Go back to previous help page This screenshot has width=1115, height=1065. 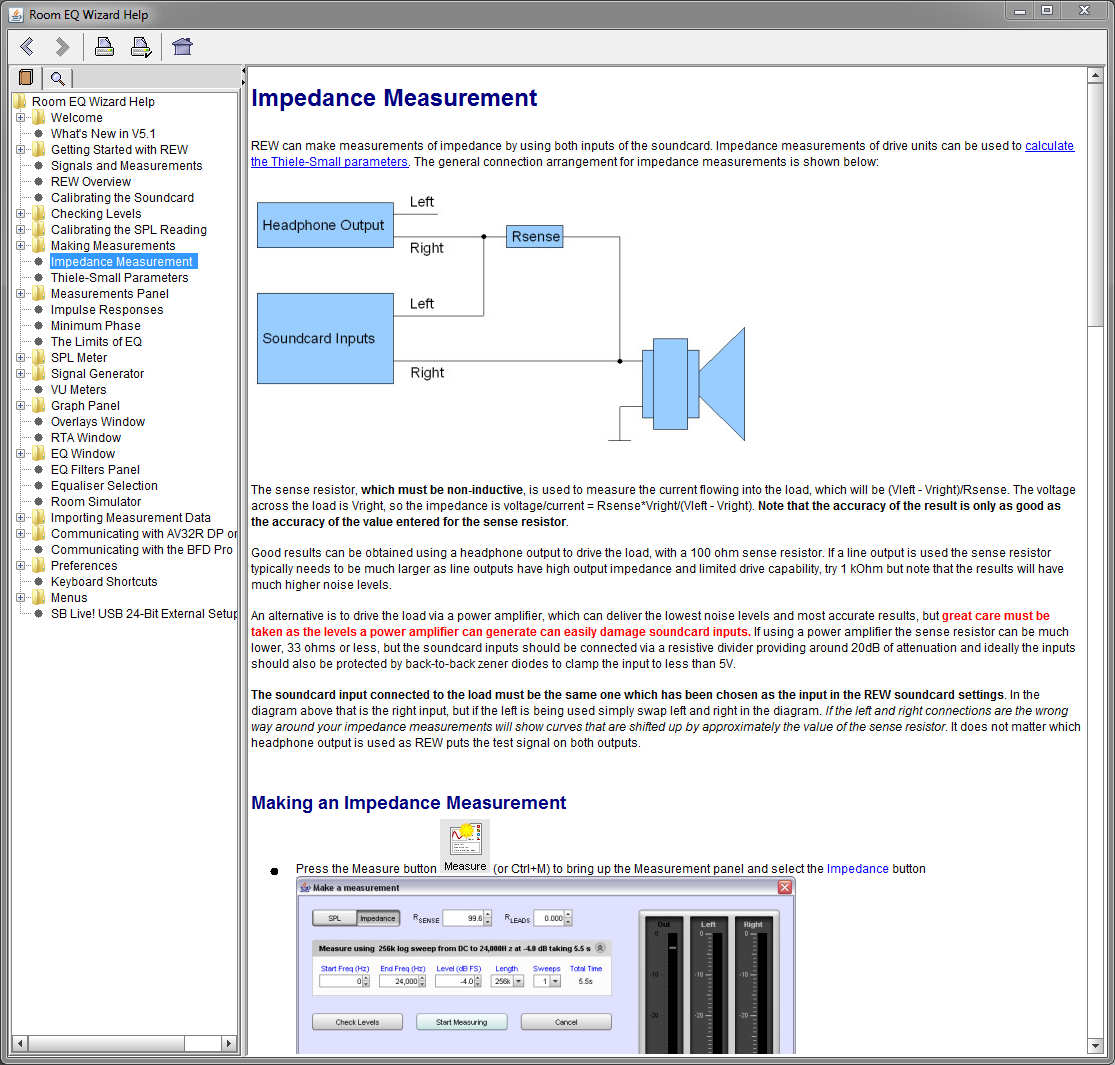(27, 47)
